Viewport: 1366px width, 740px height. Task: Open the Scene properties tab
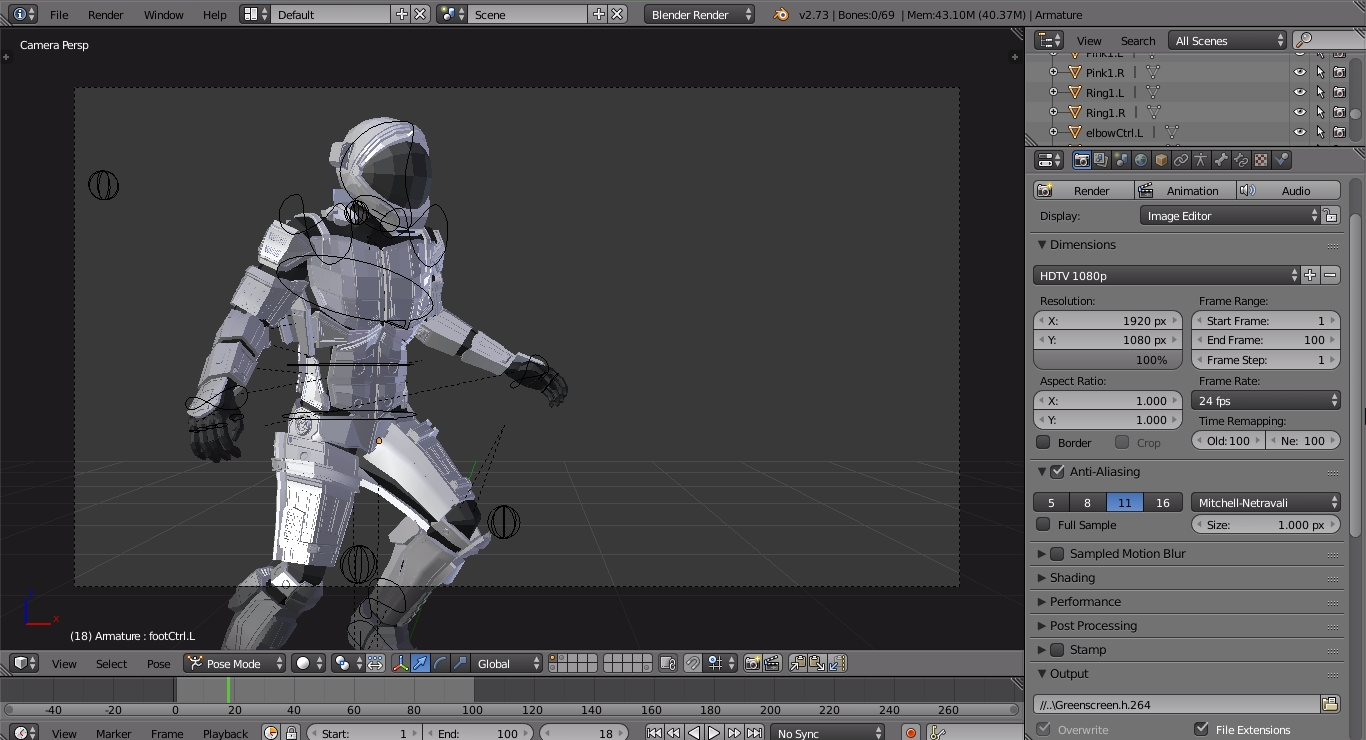[x=1121, y=160]
